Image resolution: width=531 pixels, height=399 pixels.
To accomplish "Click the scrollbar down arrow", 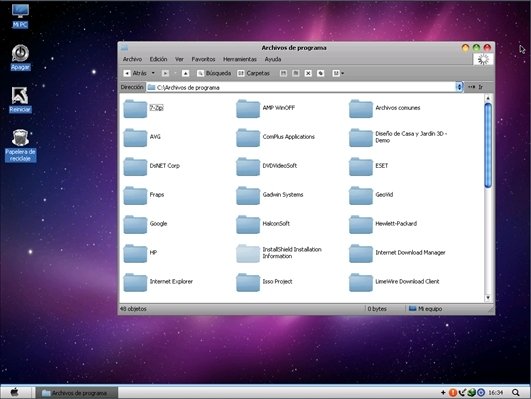I will click(x=488, y=298).
